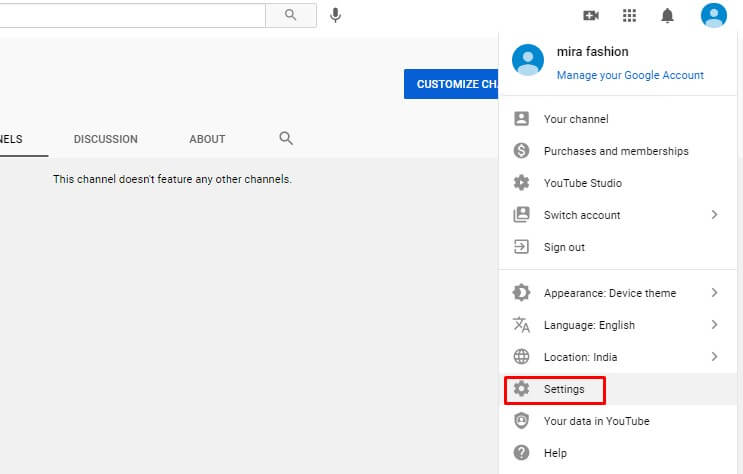This screenshot has width=743, height=474.
Task: Click the Settings gear icon
Action: tap(521, 389)
